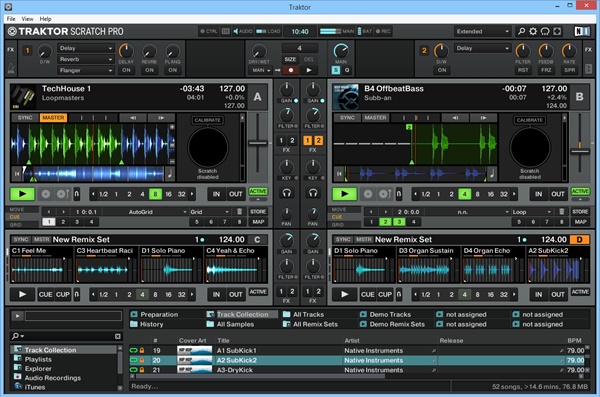Select A1 SubKick1 track row
The image size is (600, 397).
coord(358,350)
